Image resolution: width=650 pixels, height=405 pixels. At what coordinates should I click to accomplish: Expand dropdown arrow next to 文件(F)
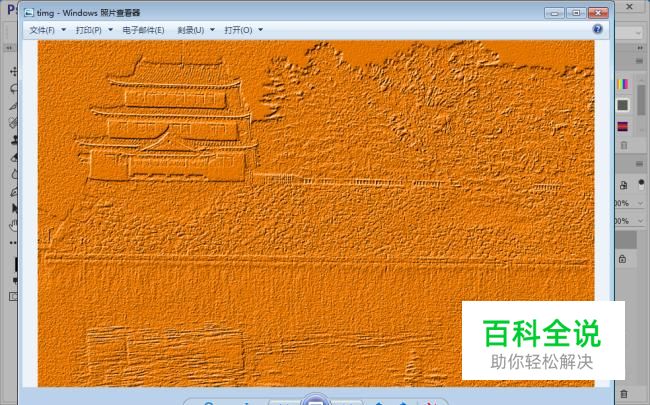point(63,30)
